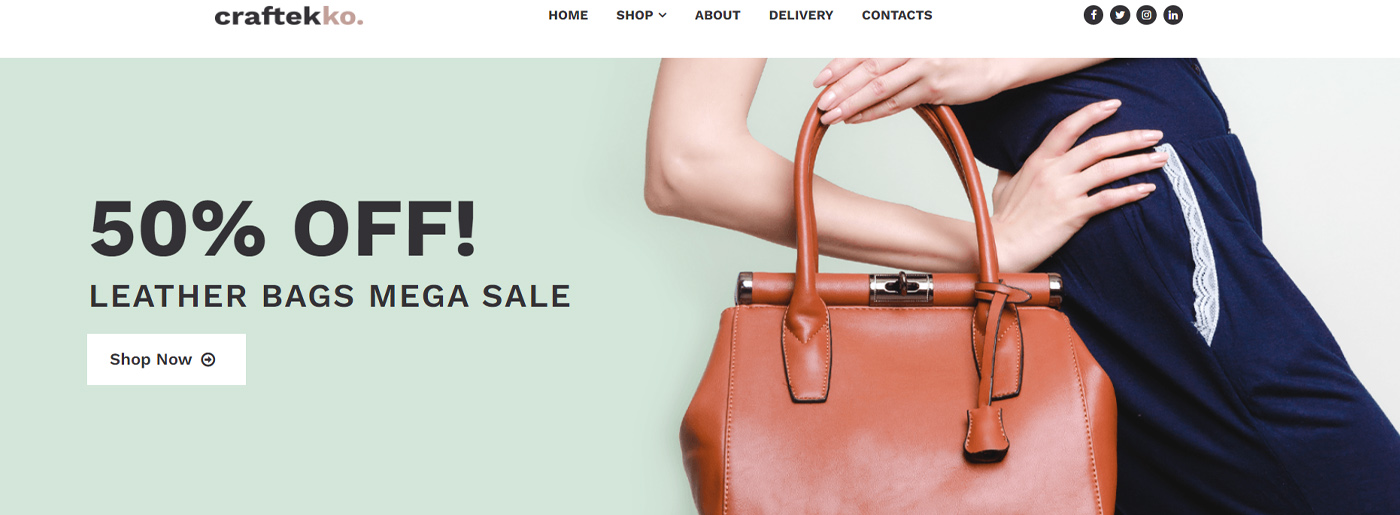The image size is (1400, 515).
Task: Open the Twitter social icon
Action: coord(1120,15)
